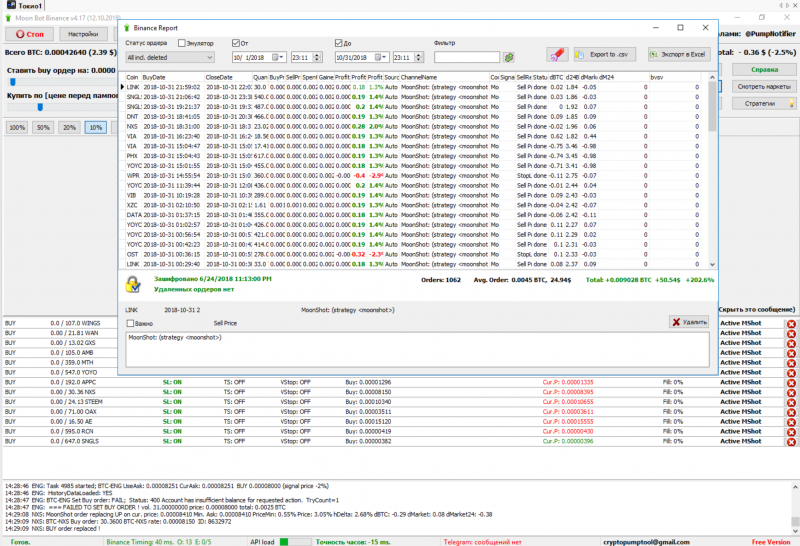The height and width of the screenshot is (546, 800).
Task: Export the report to .csv file
Action: click(x=605, y=54)
